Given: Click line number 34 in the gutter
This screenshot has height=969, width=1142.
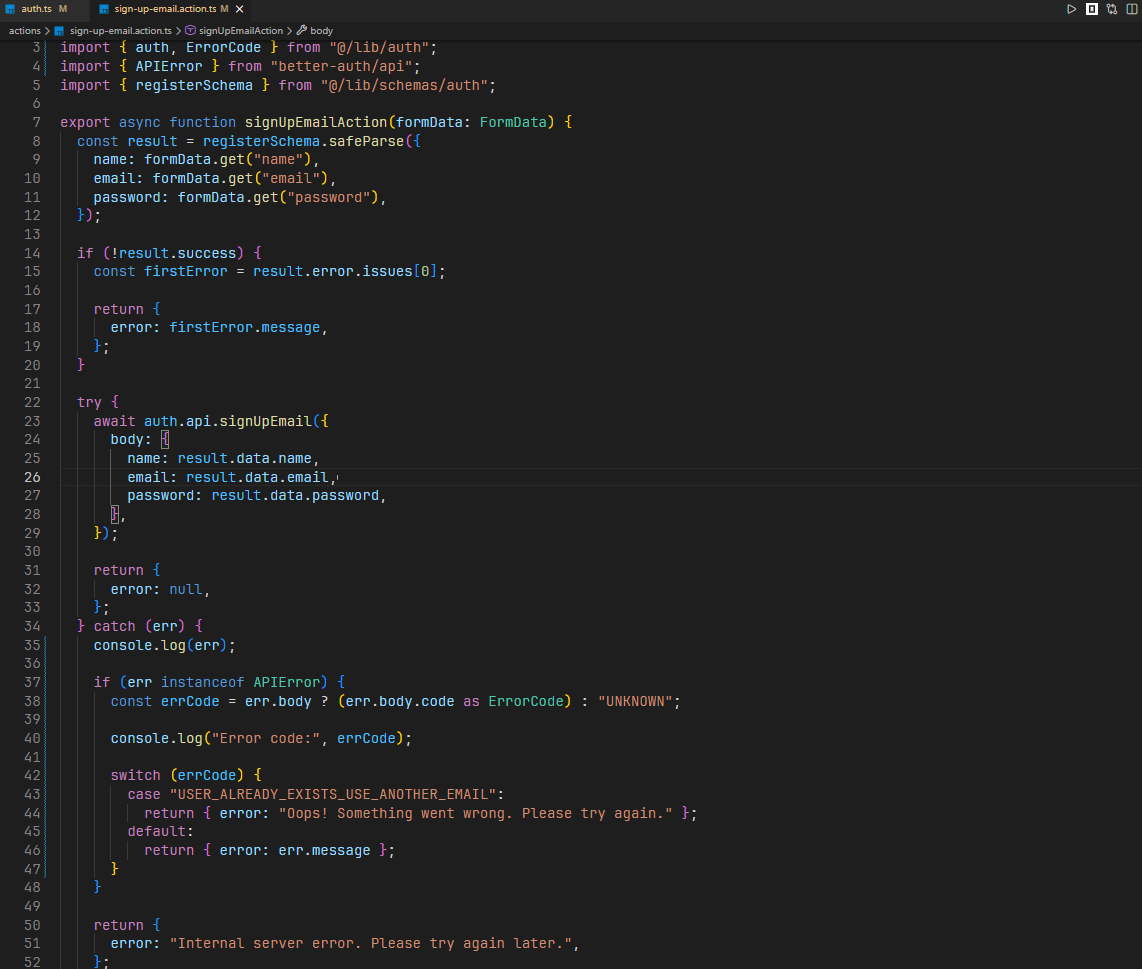Looking at the screenshot, I should coord(32,627).
